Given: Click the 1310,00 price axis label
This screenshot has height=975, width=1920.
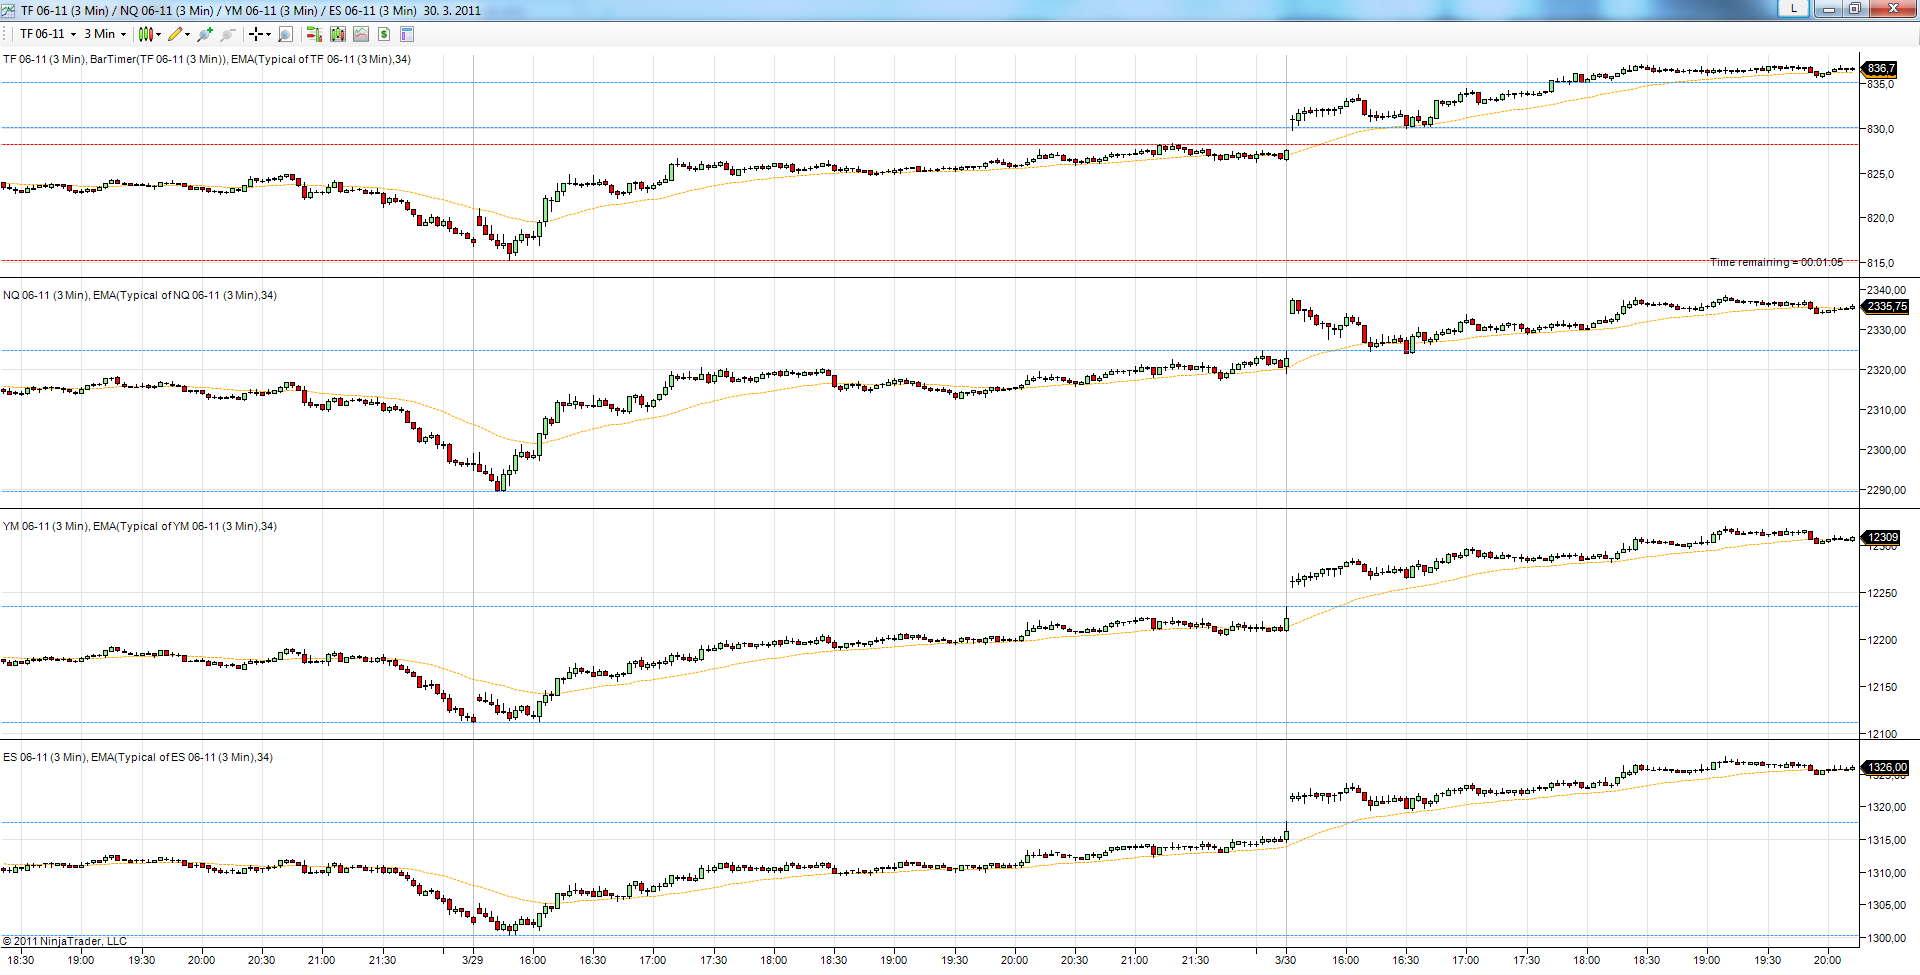Looking at the screenshot, I should tap(1886, 873).
